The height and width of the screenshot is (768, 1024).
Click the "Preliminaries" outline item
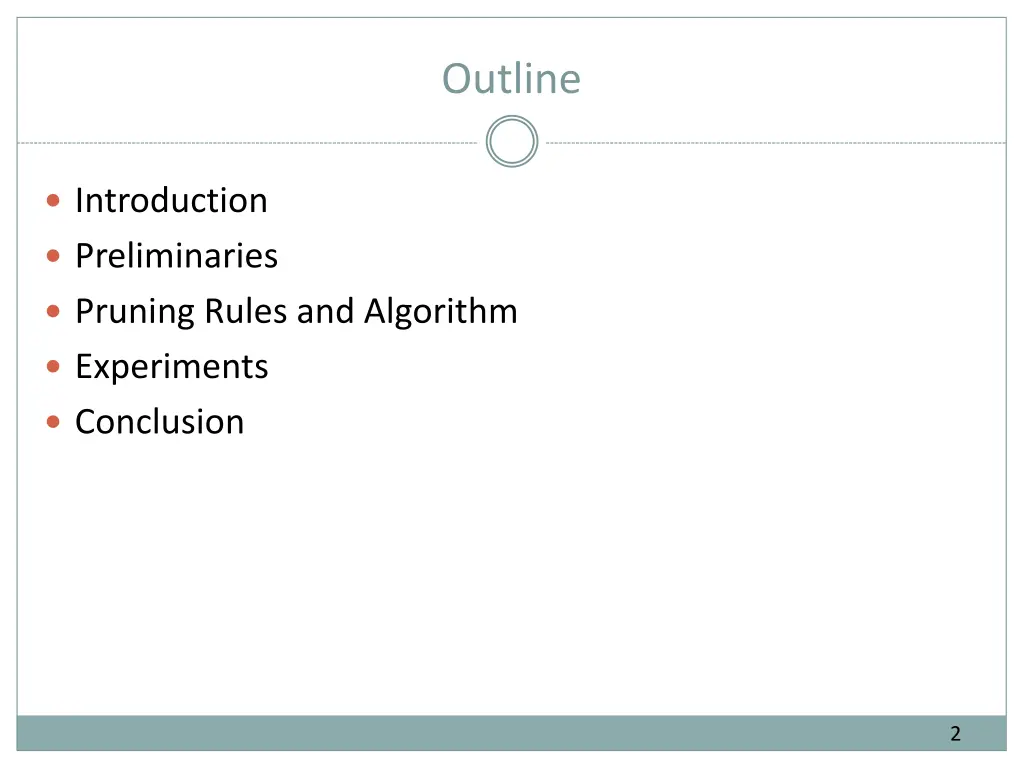pyautogui.click(x=176, y=256)
